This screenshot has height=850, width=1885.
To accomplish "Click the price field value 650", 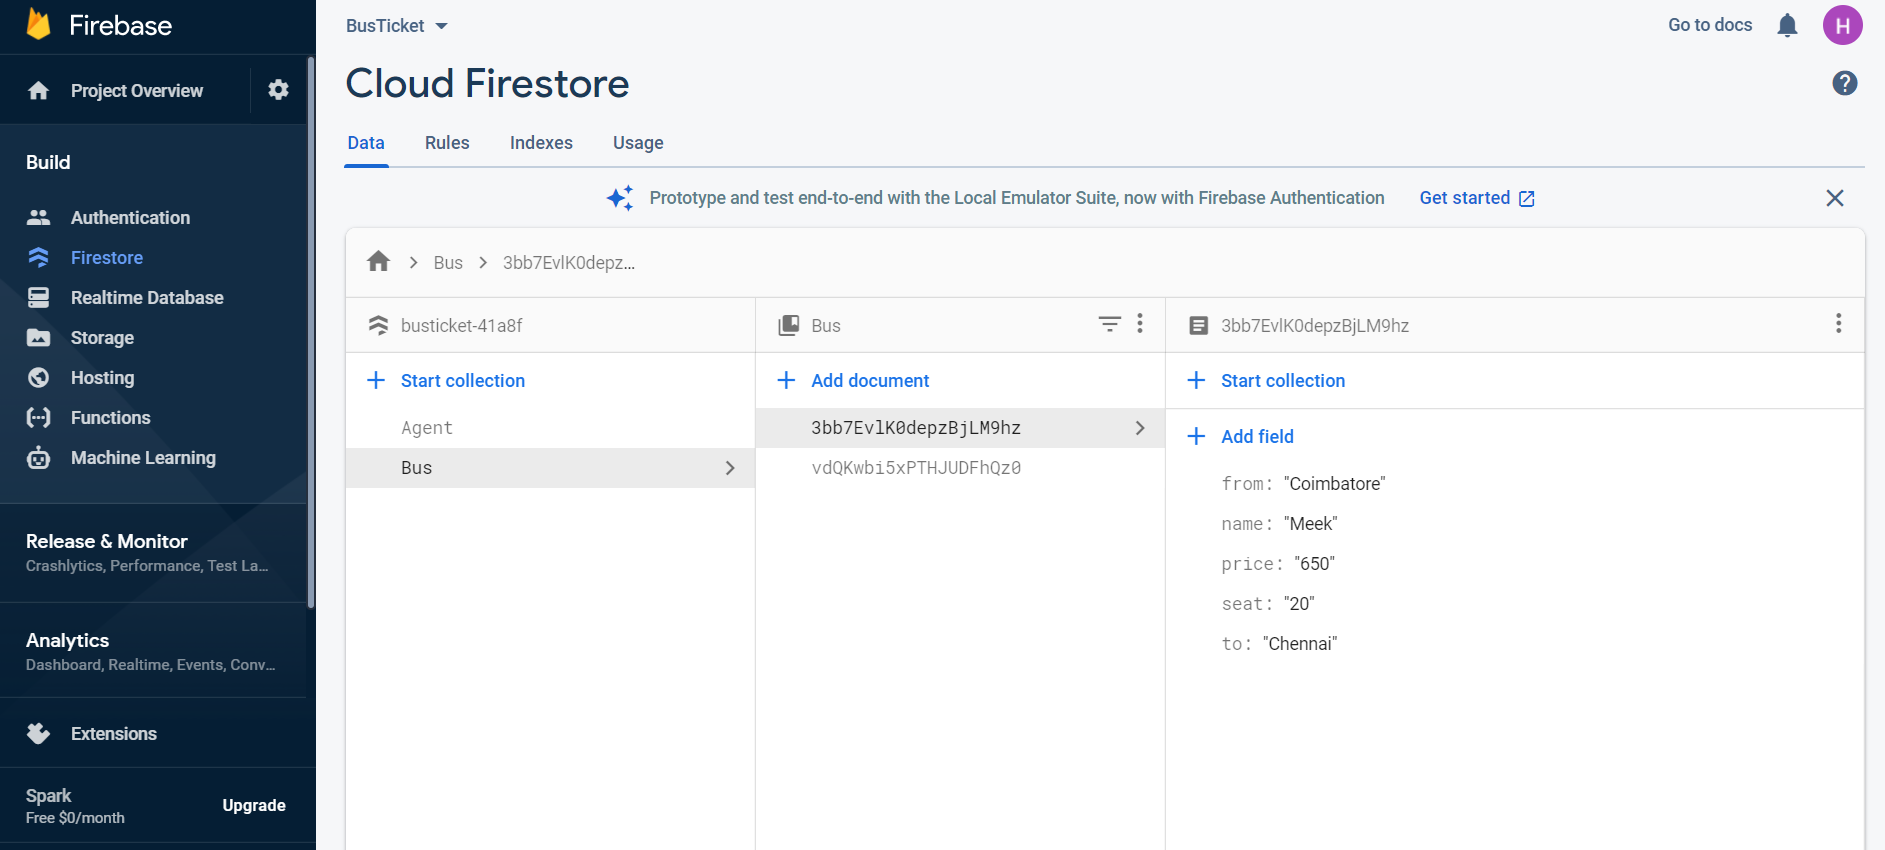I will pos(1314,564).
